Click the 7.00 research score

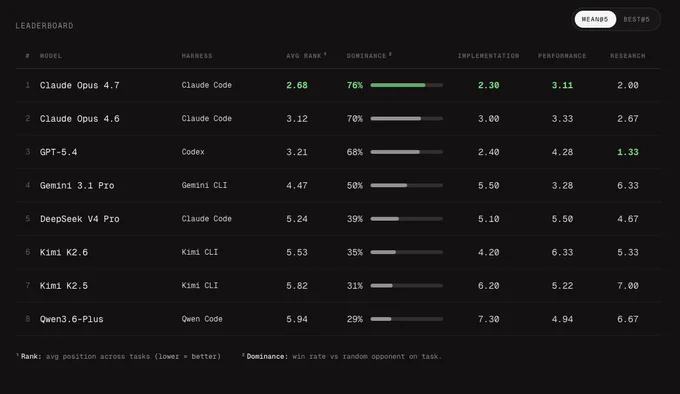[x=628, y=286]
